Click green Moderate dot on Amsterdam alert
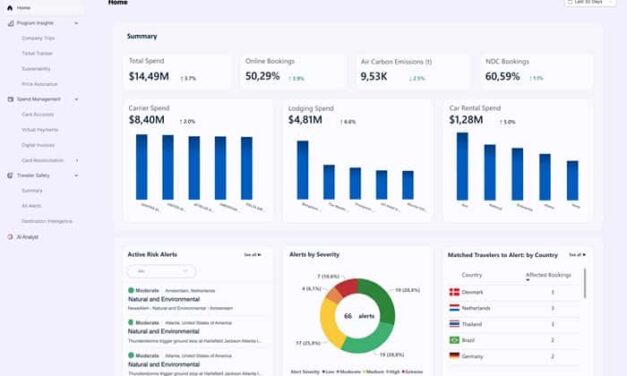The height and width of the screenshot is (376, 627). [131, 290]
